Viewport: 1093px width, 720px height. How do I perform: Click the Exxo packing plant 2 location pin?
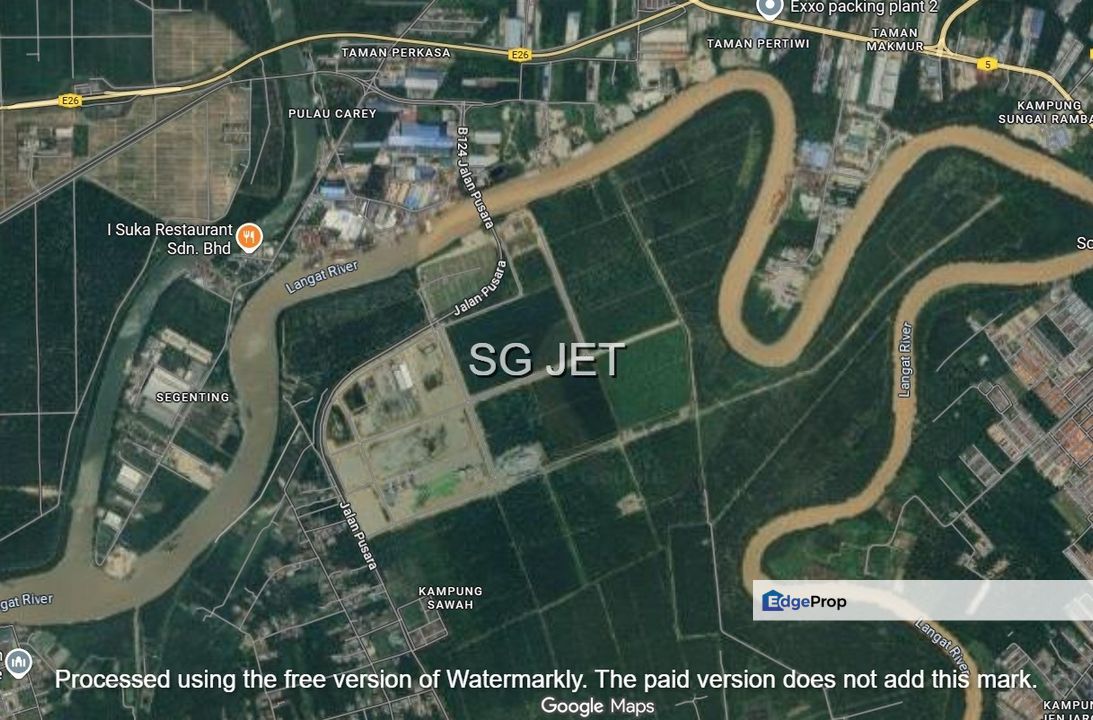770,8
